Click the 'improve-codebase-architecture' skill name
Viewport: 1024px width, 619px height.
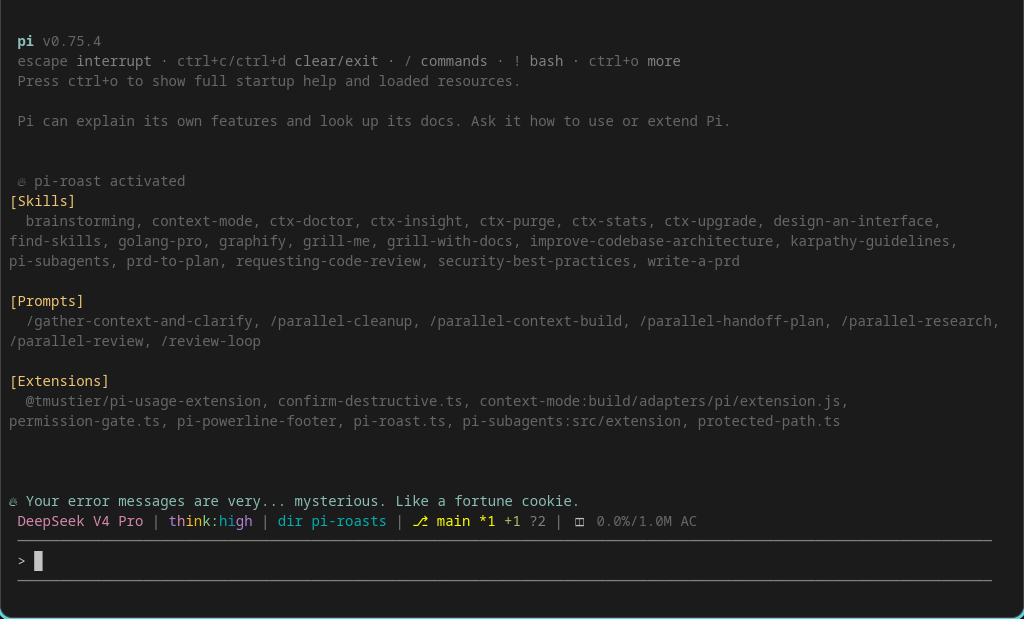(x=651, y=242)
